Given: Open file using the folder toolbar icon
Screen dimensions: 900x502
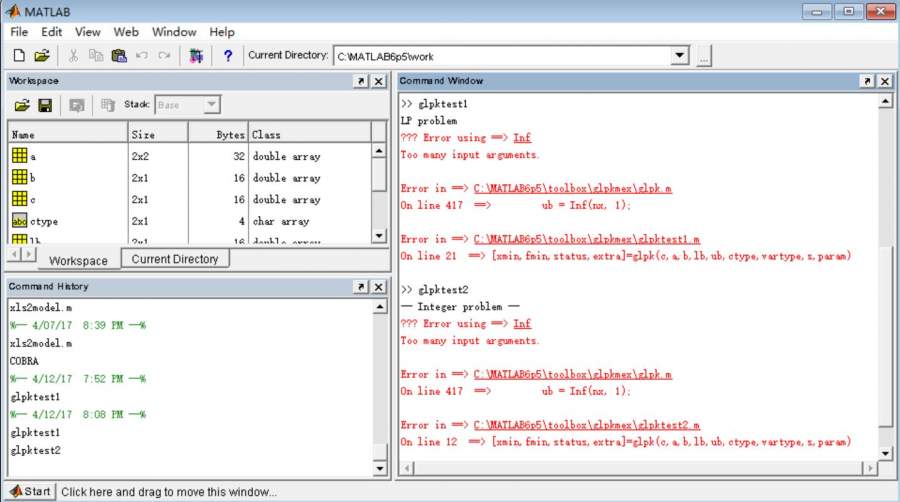Looking at the screenshot, I should pyautogui.click(x=41, y=56).
